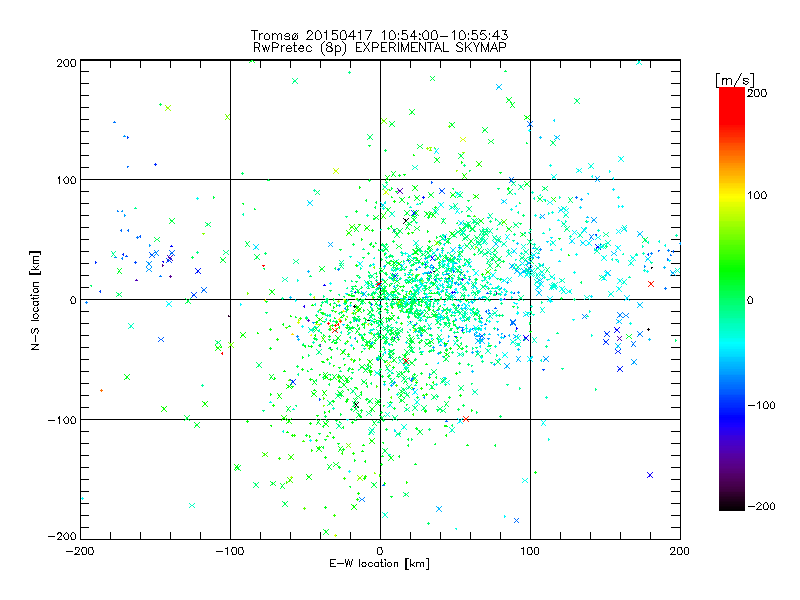Click the plot title 'Tromsø 20150417 10:54:00-10:55:43'
The image size is (800, 600).
[379, 35]
